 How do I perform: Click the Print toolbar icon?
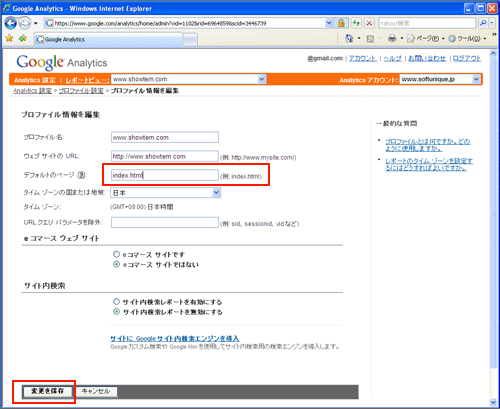click(x=392, y=39)
